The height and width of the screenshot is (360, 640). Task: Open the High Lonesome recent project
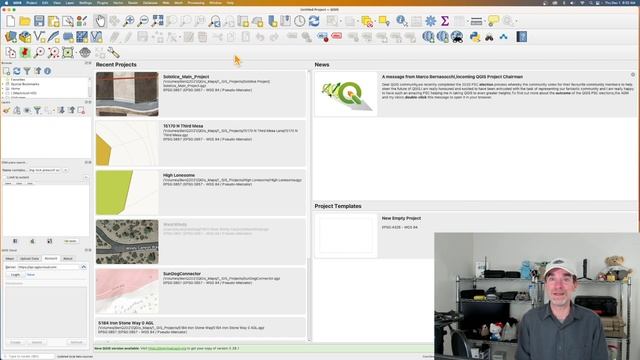200,193
